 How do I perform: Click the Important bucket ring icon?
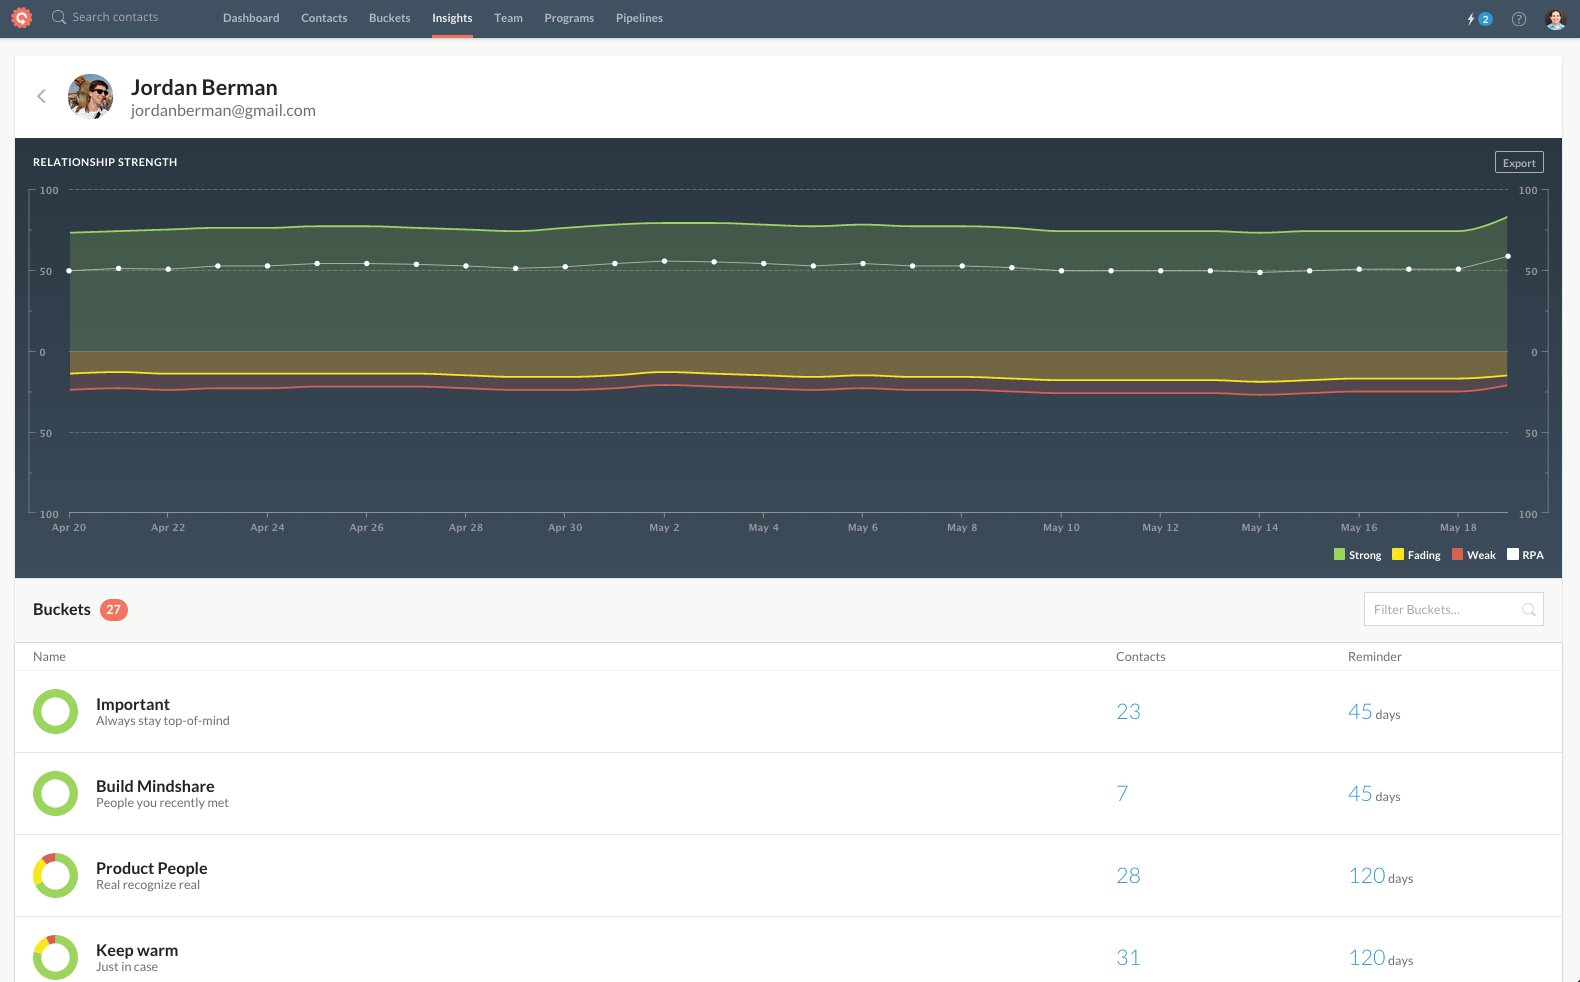(x=55, y=712)
